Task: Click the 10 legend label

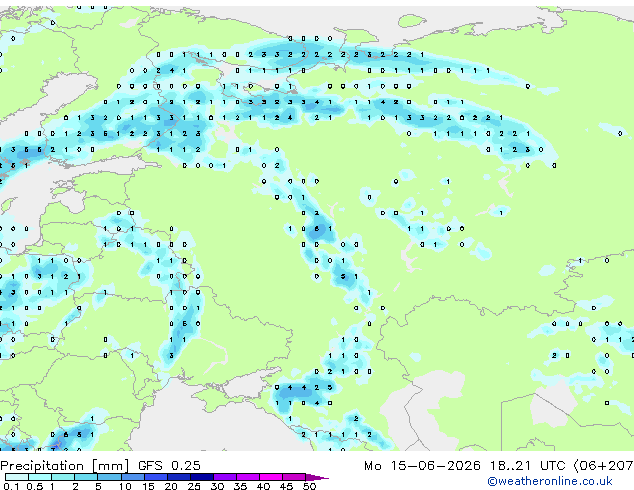Action: tap(125, 486)
